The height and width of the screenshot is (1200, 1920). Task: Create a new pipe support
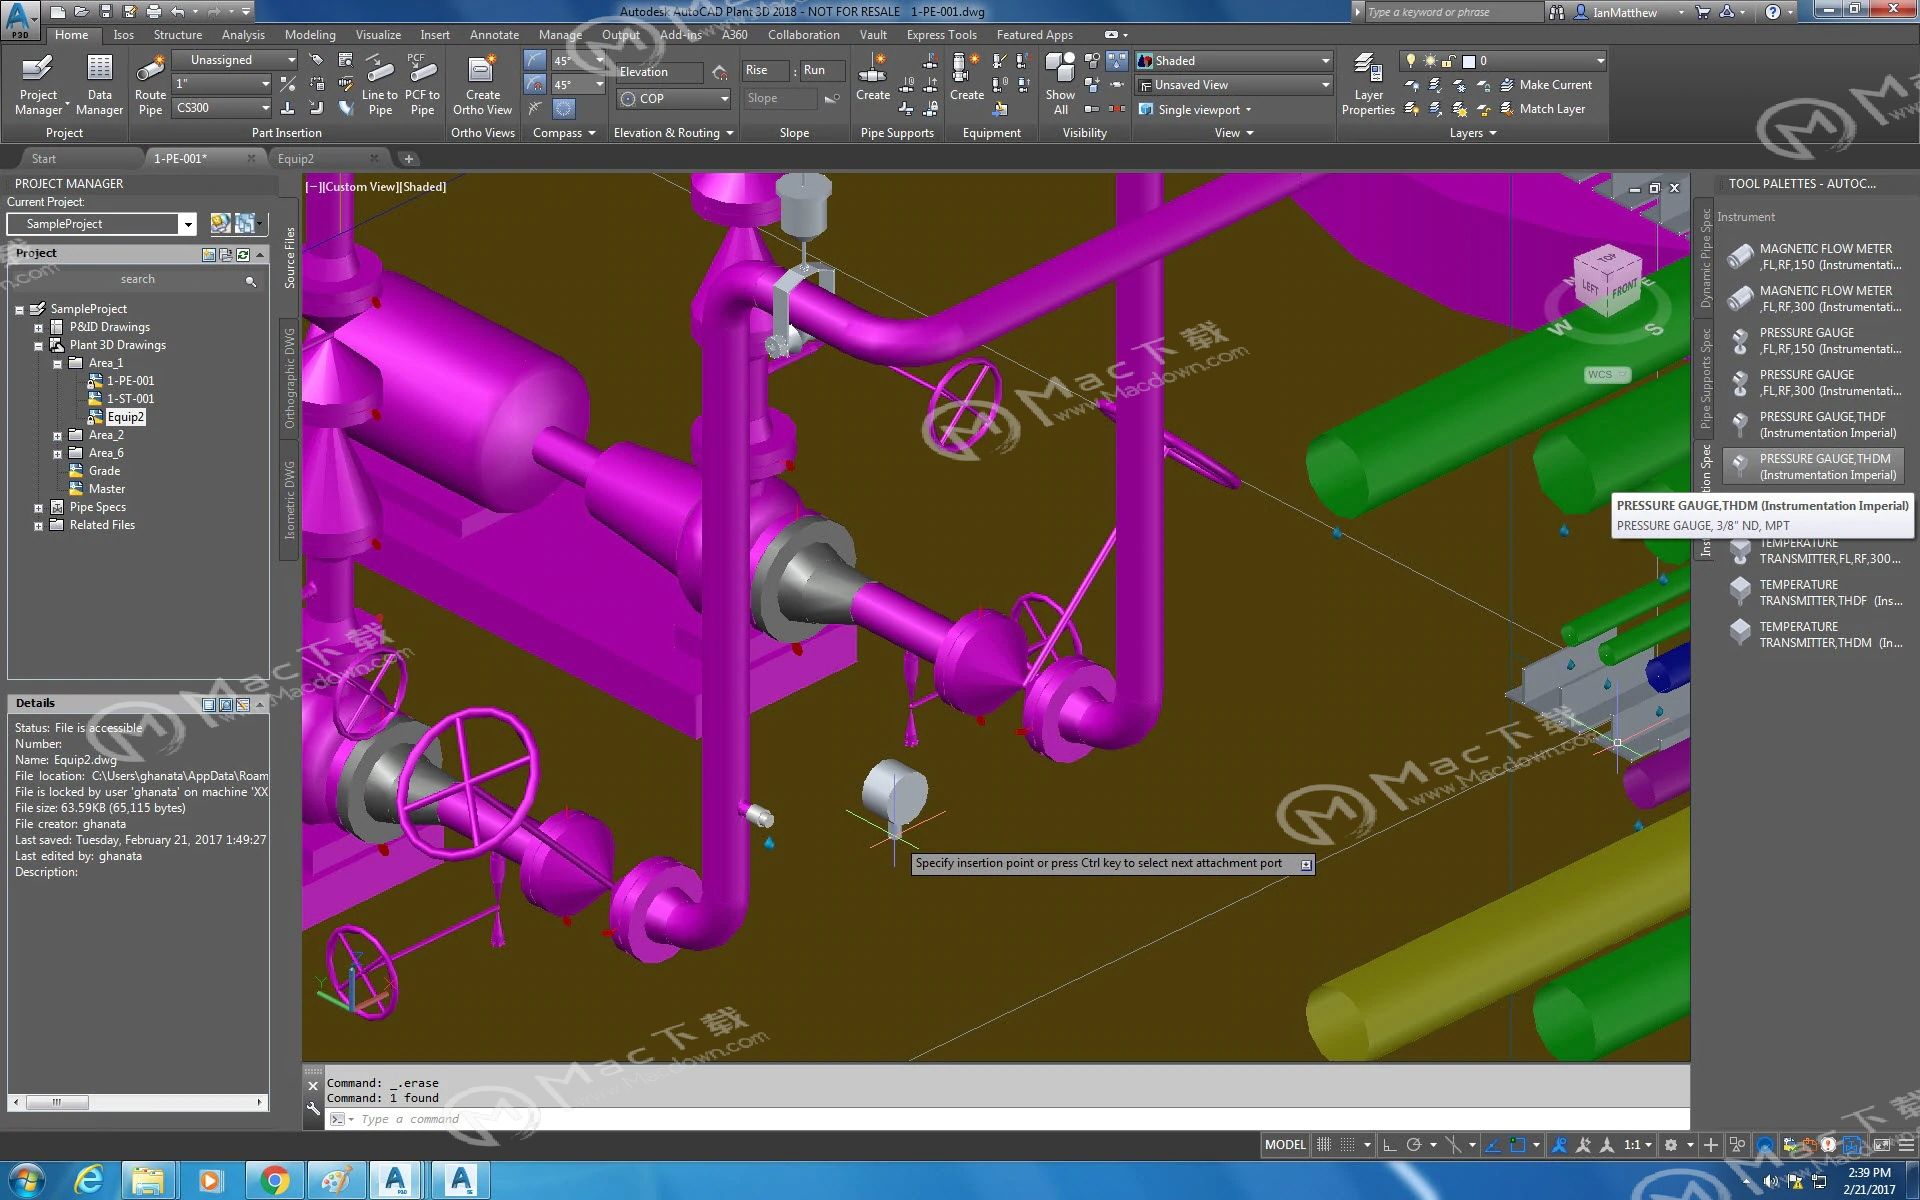872,78
